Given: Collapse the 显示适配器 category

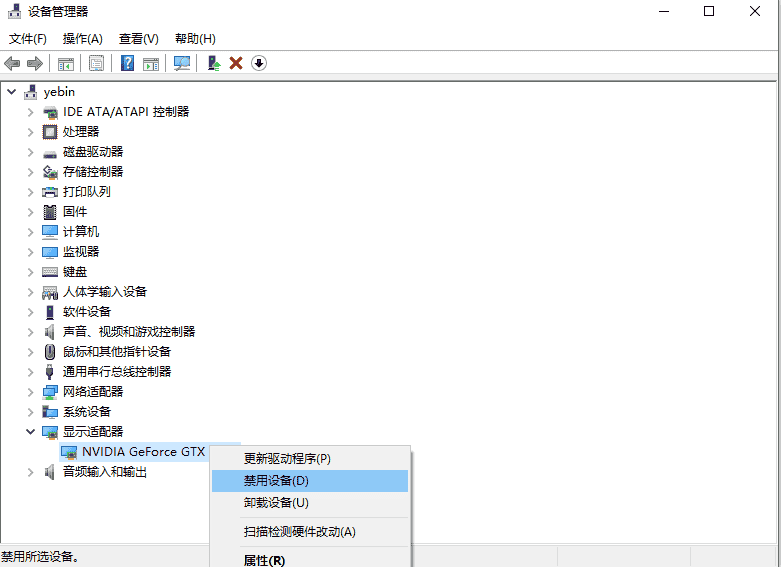Looking at the screenshot, I should (30, 432).
